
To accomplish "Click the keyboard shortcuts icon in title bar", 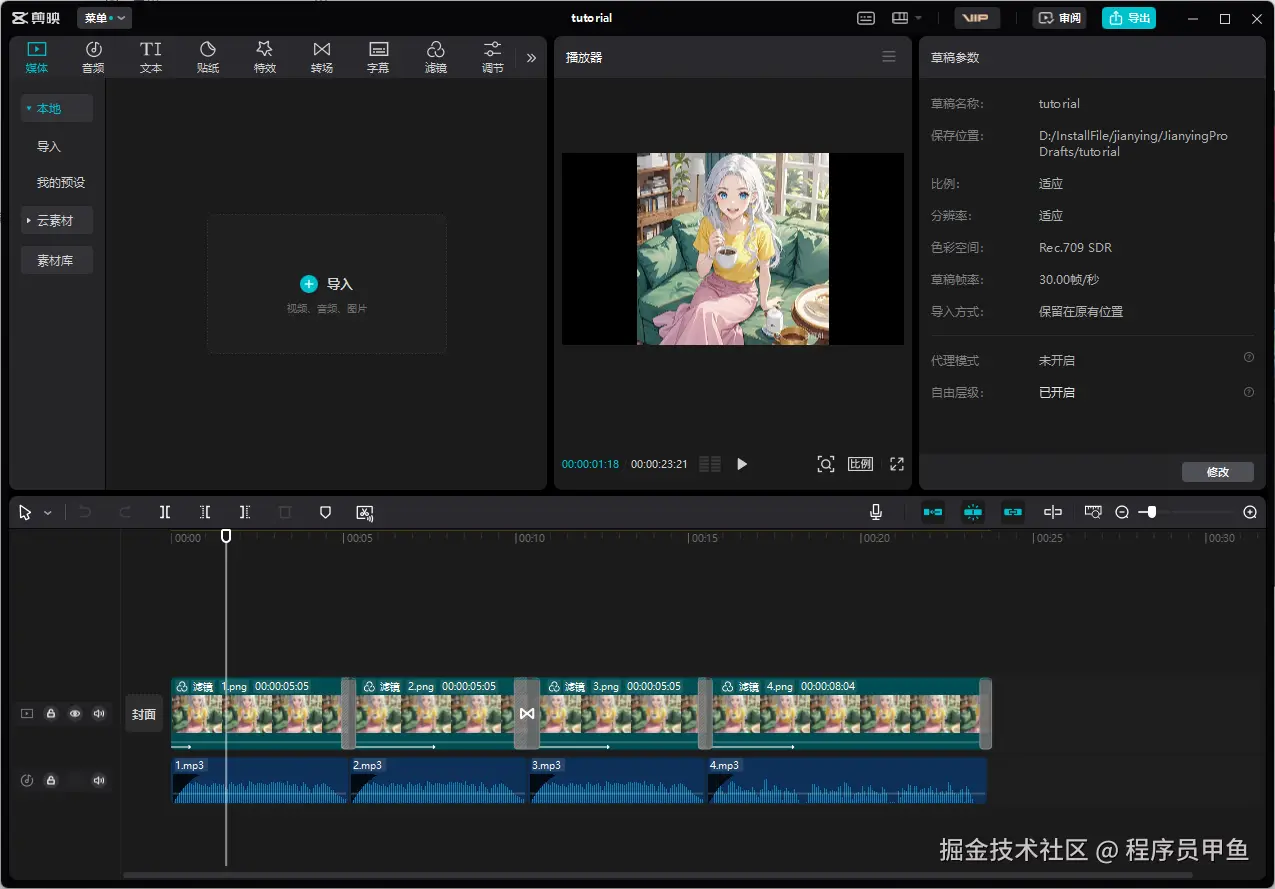I will tap(866, 18).
